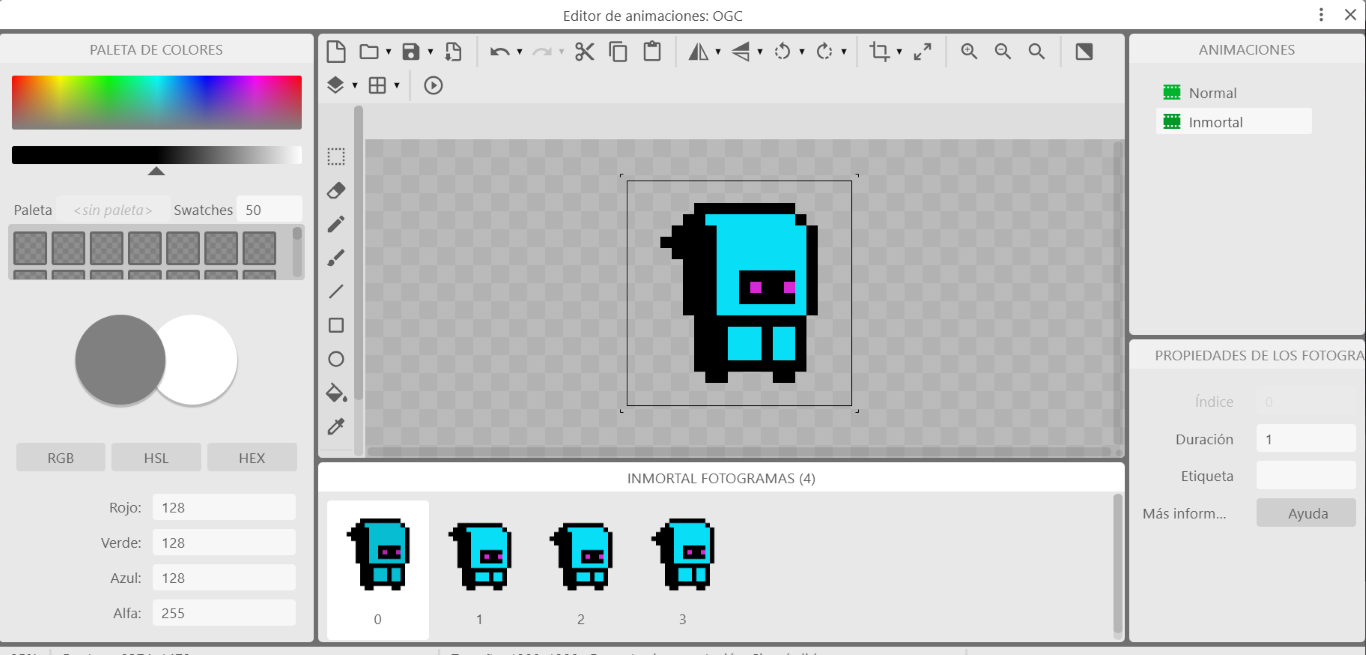This screenshot has width=1366, height=655.
Task: Choose the rectangular selection marquee tool
Action: pyautogui.click(x=336, y=157)
